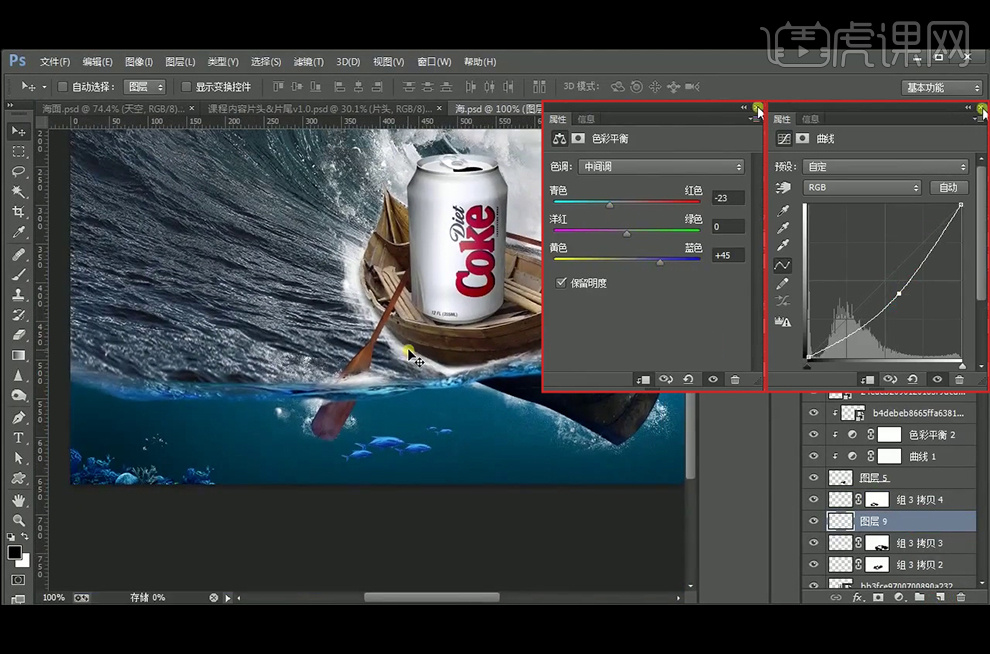
Task: Reset the Curves adjustment to defaults
Action: 913,380
